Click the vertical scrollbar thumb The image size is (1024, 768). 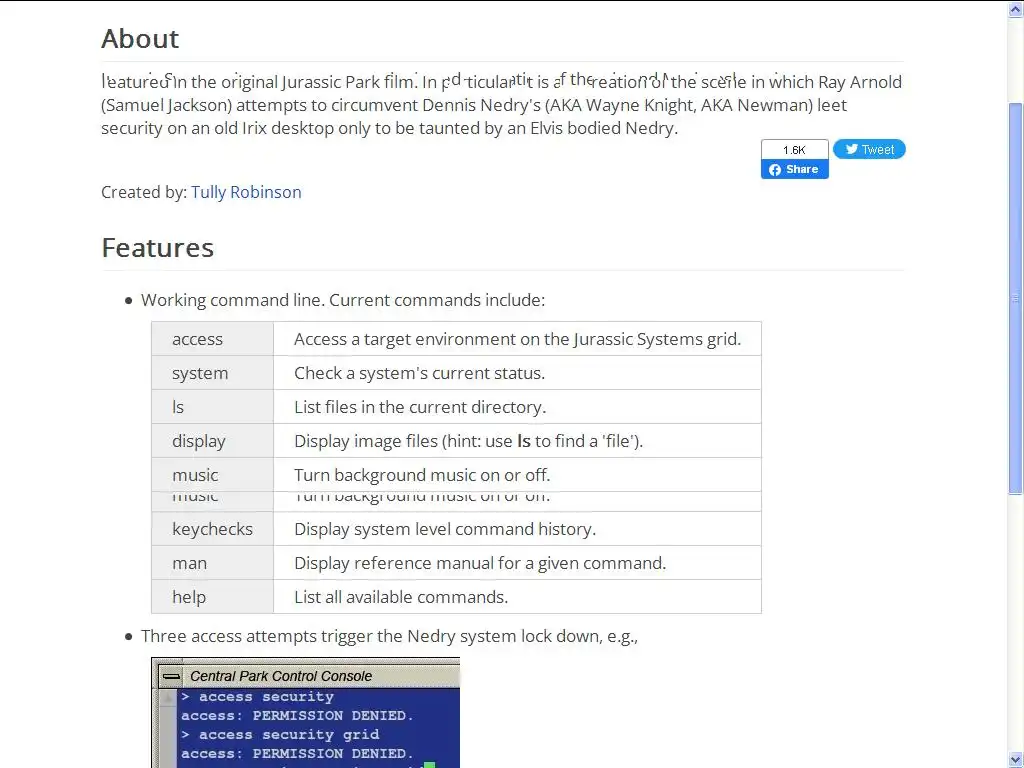(1016, 298)
